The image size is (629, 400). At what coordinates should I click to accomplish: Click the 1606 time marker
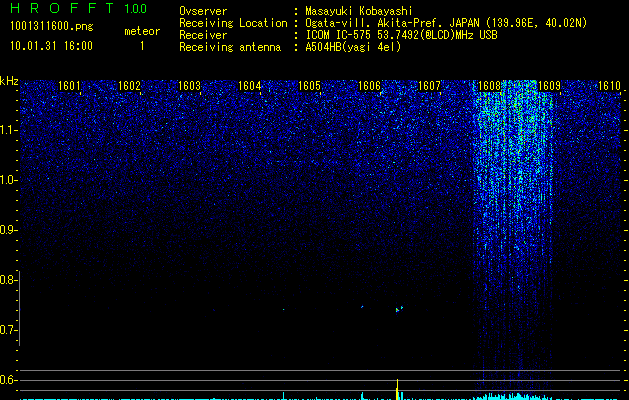[x=369, y=86]
